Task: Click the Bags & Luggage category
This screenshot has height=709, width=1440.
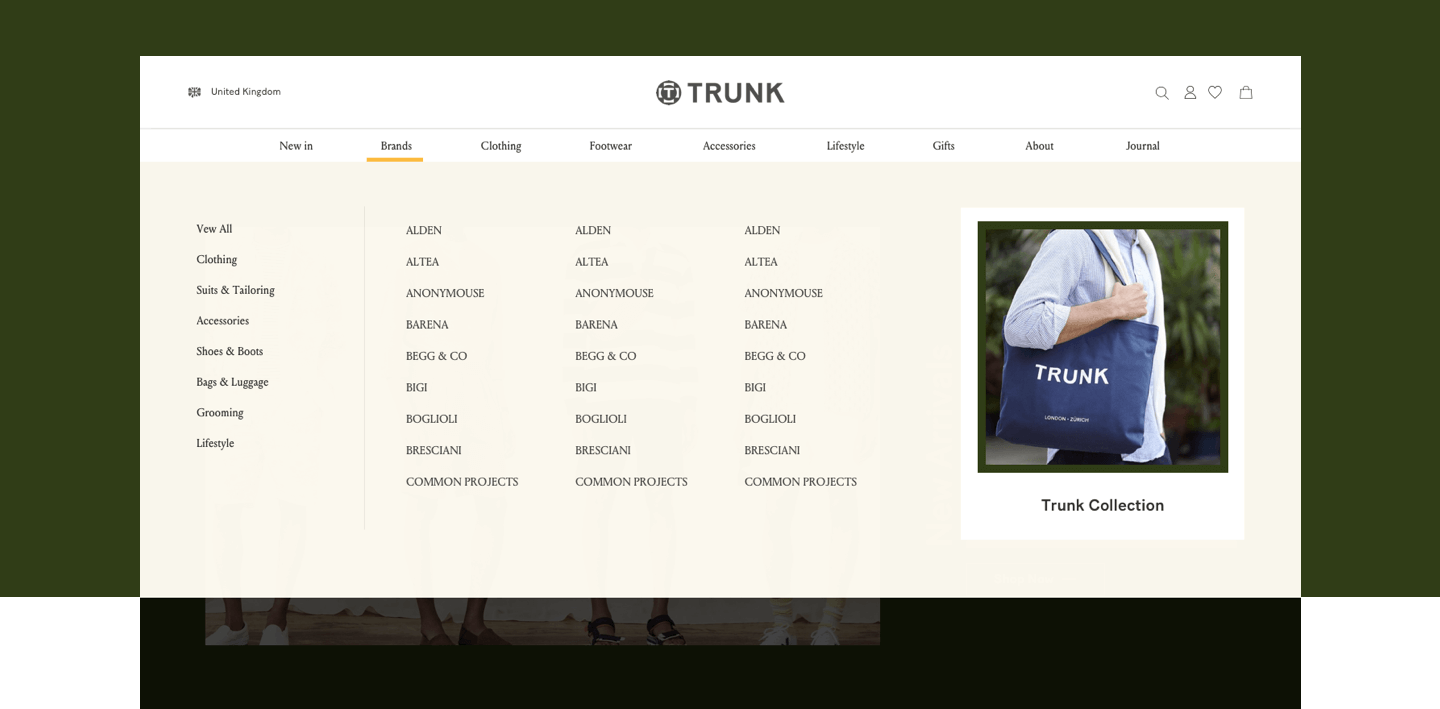Action: pyautogui.click(x=231, y=382)
